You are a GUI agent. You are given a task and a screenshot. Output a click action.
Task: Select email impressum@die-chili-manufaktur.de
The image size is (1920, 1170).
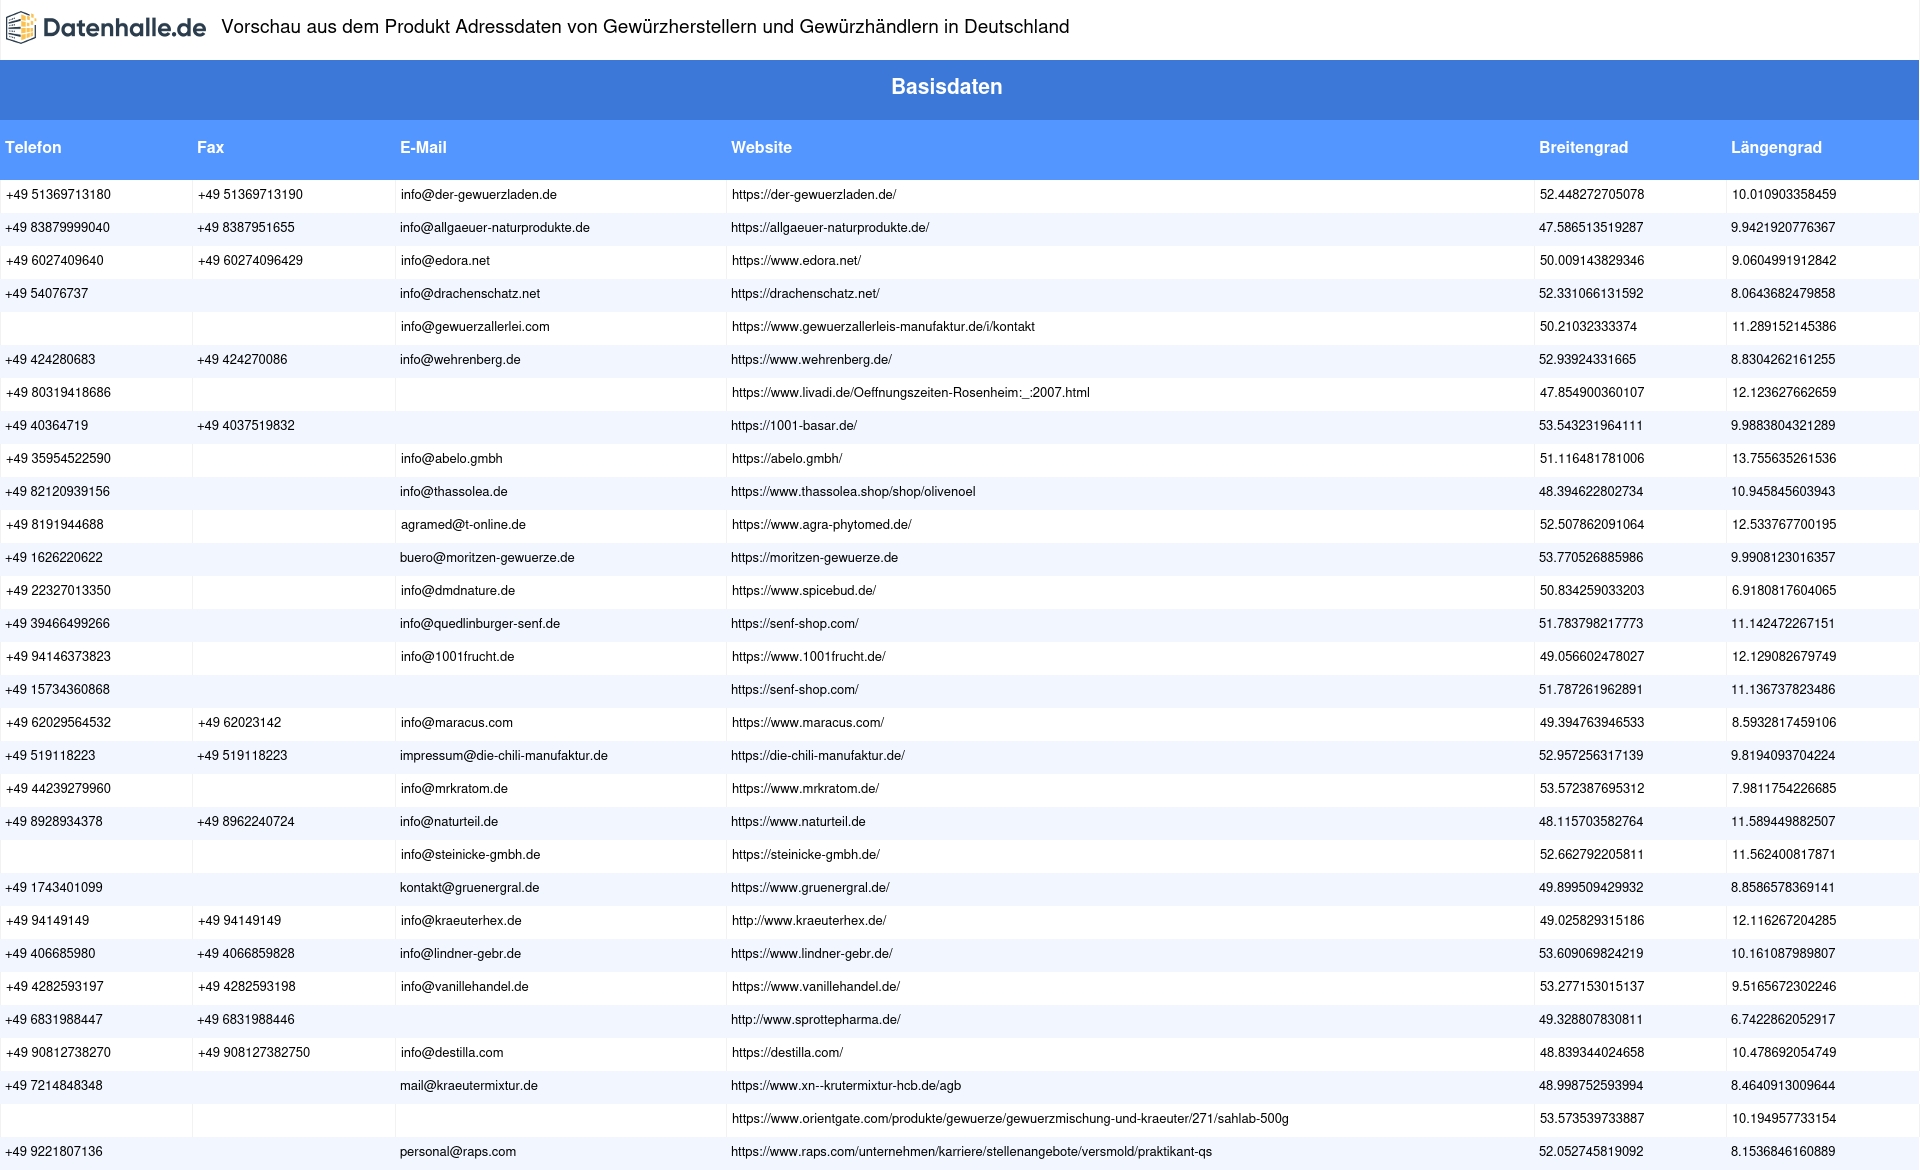[504, 756]
